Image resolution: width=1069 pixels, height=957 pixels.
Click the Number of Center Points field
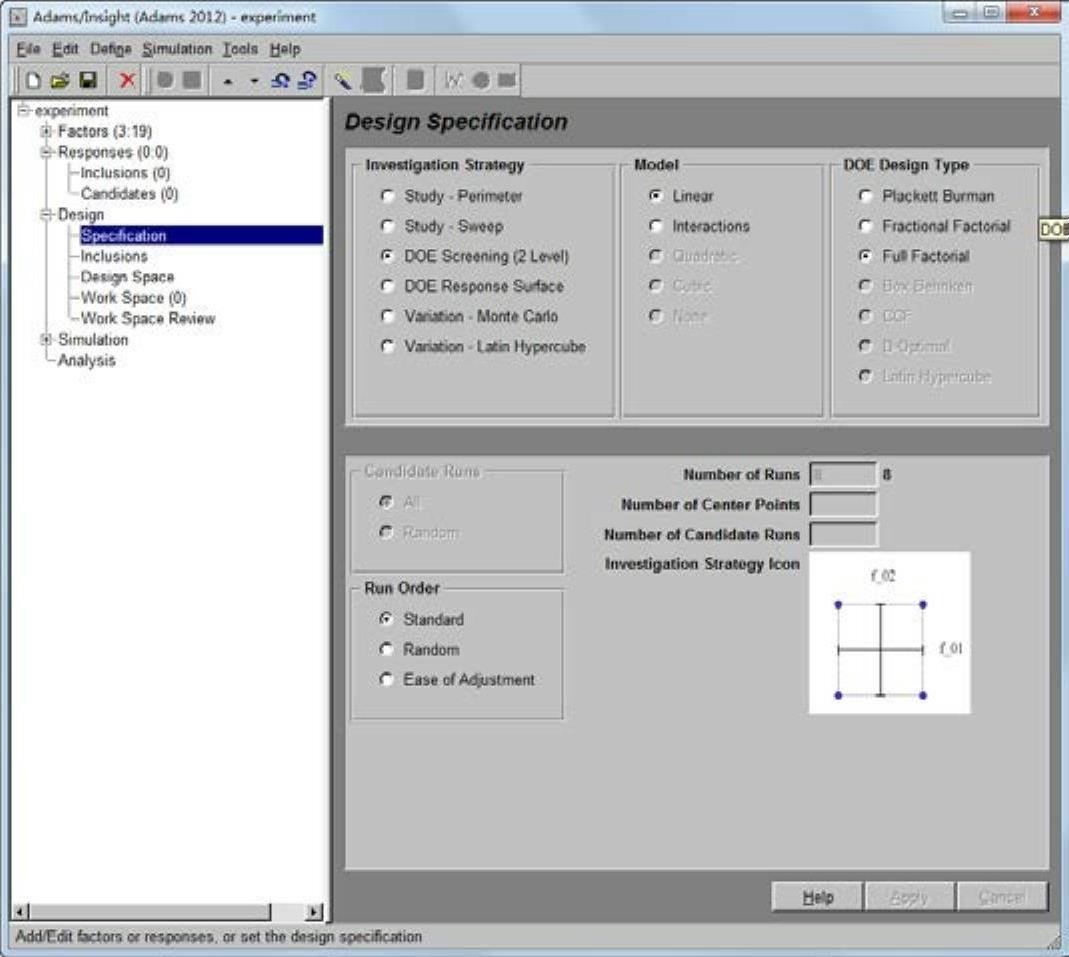coord(843,505)
